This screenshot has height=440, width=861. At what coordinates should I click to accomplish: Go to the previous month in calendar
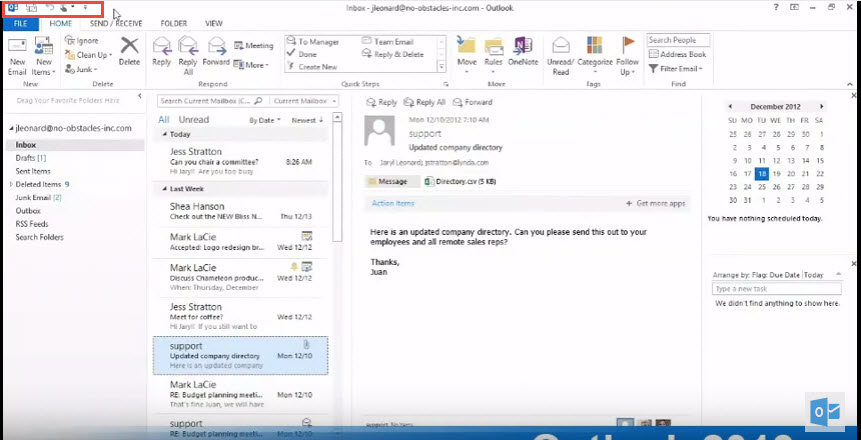coord(730,107)
